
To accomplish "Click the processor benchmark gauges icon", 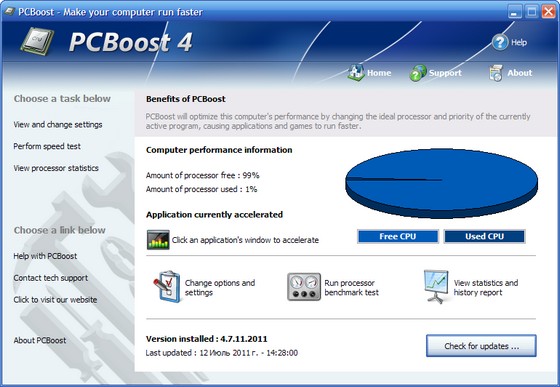I will (304, 287).
